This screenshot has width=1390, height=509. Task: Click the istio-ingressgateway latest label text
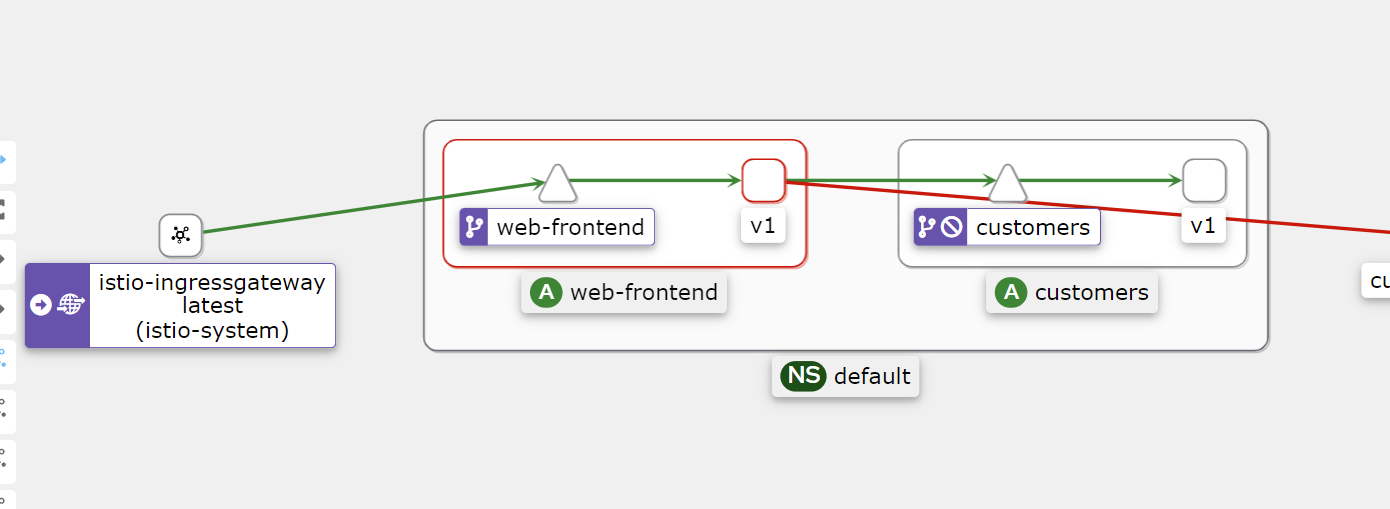coord(212,306)
